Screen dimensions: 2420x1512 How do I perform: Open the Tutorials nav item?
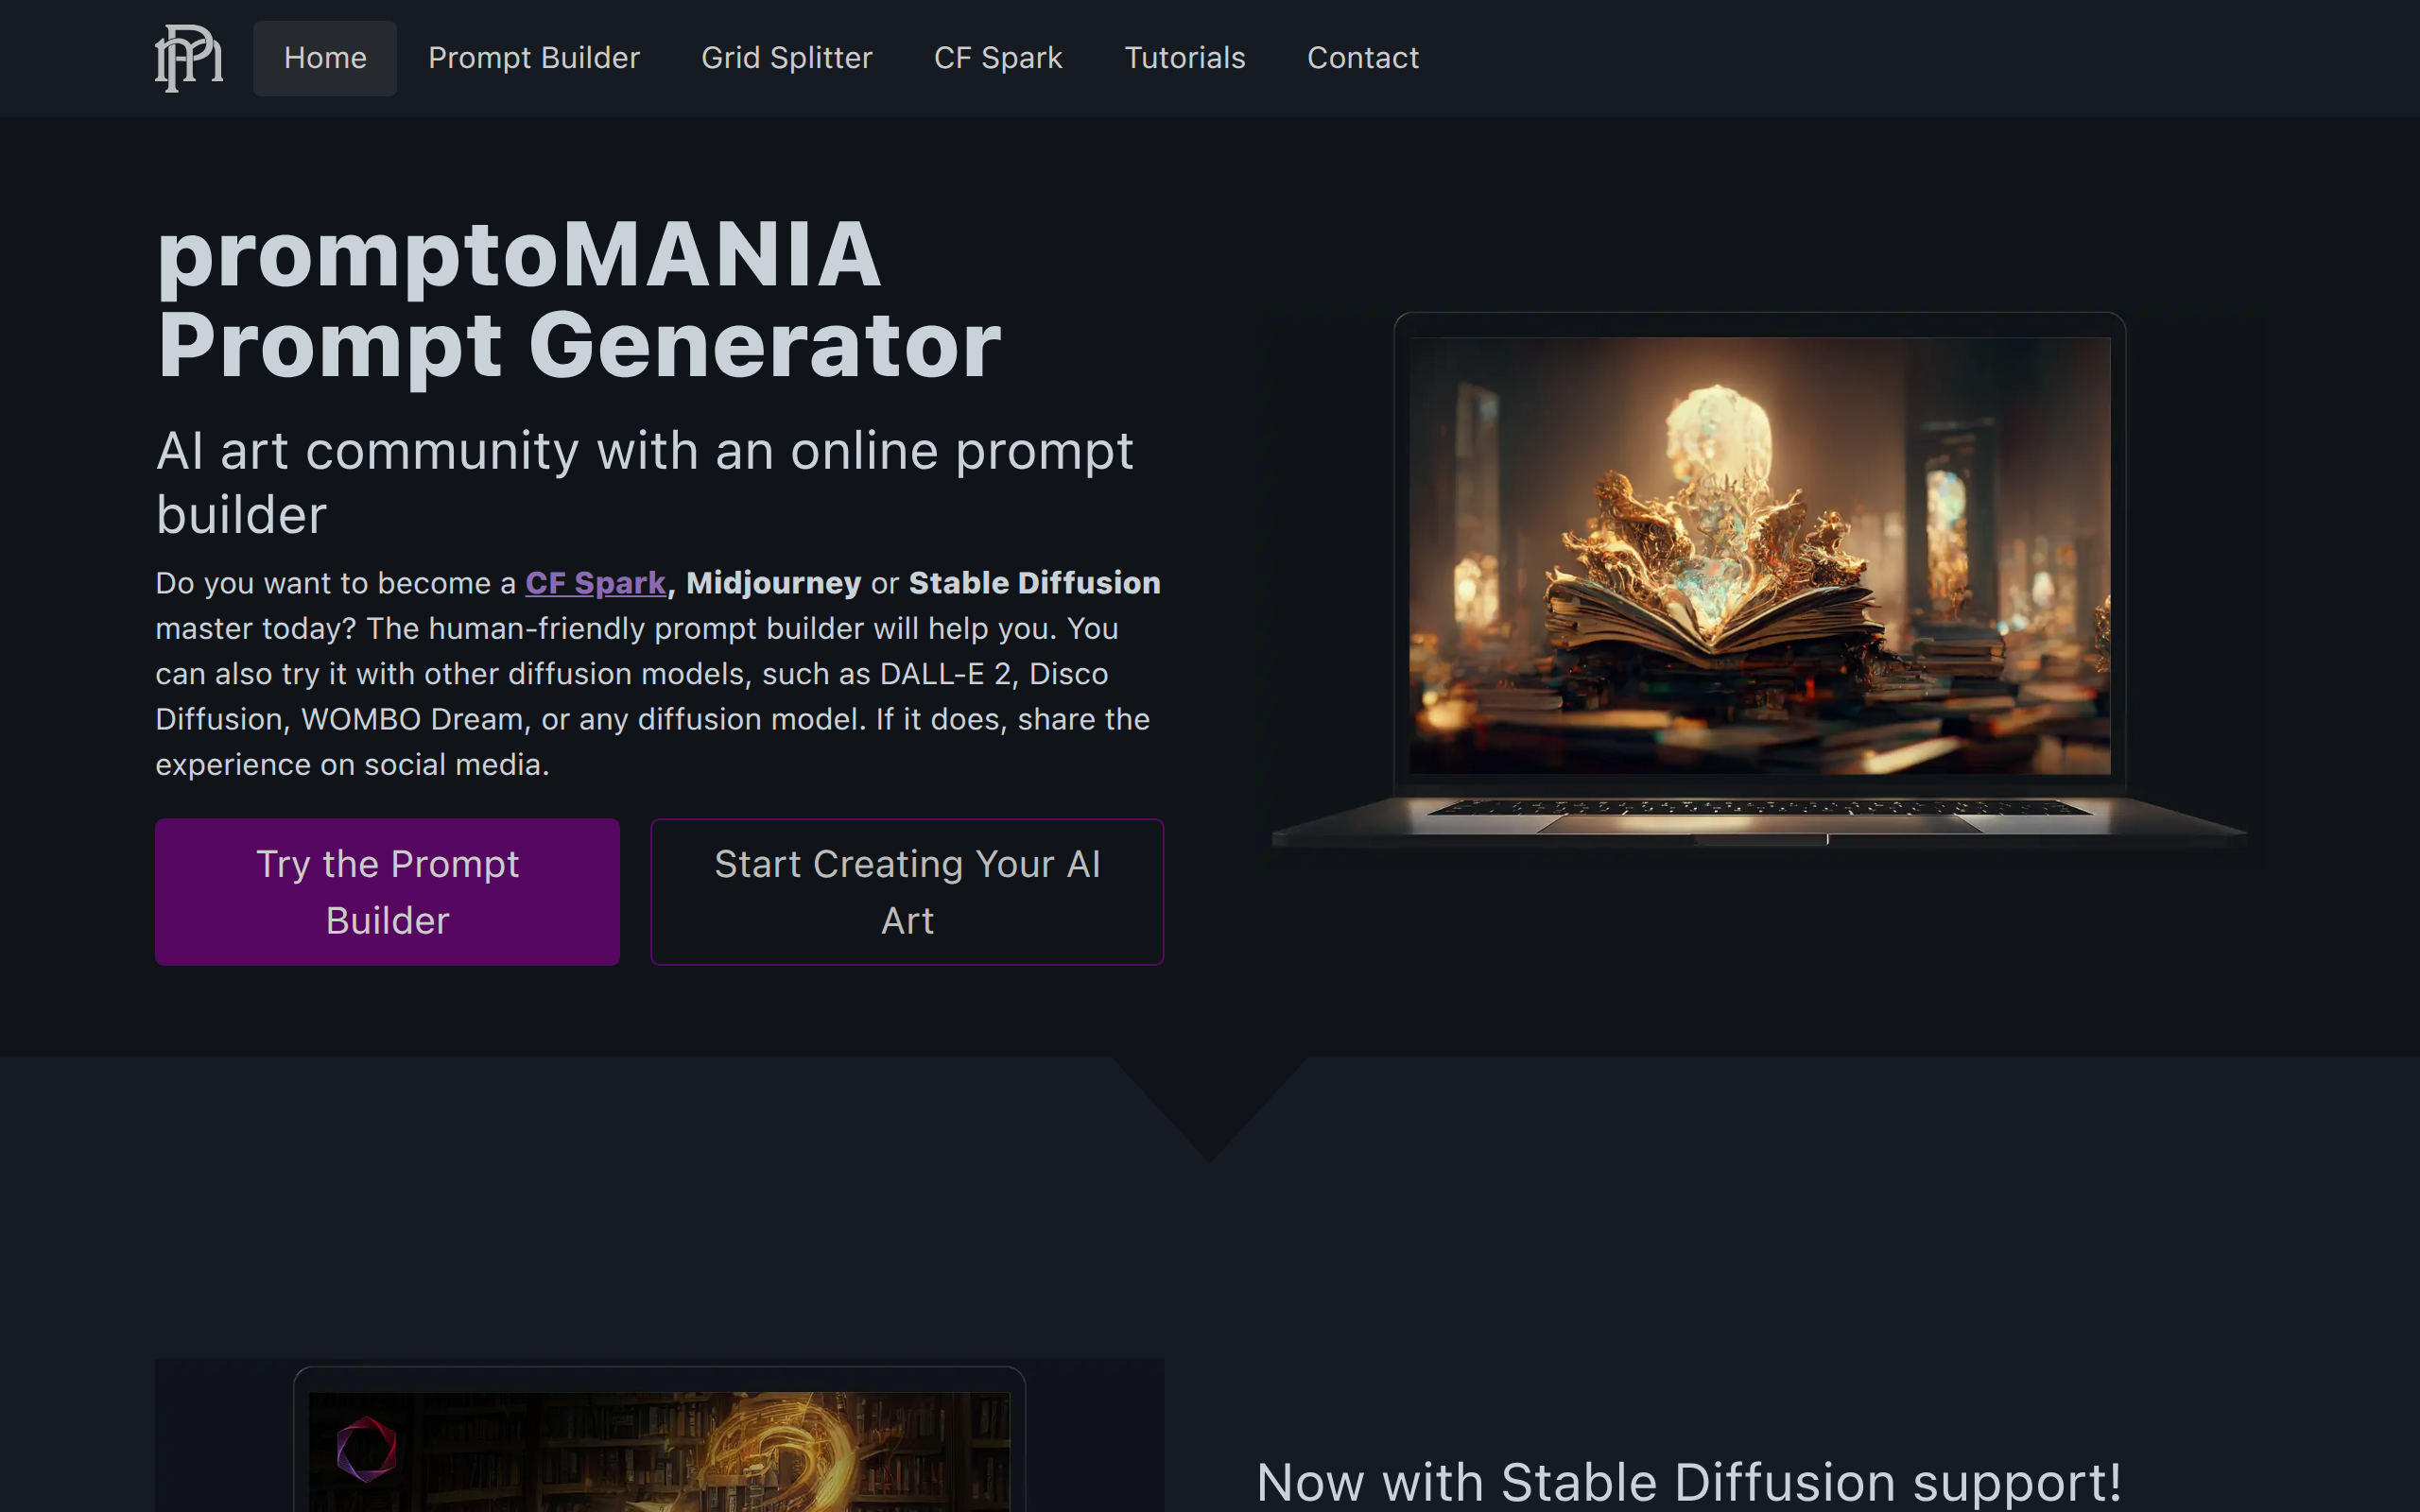1185,58
